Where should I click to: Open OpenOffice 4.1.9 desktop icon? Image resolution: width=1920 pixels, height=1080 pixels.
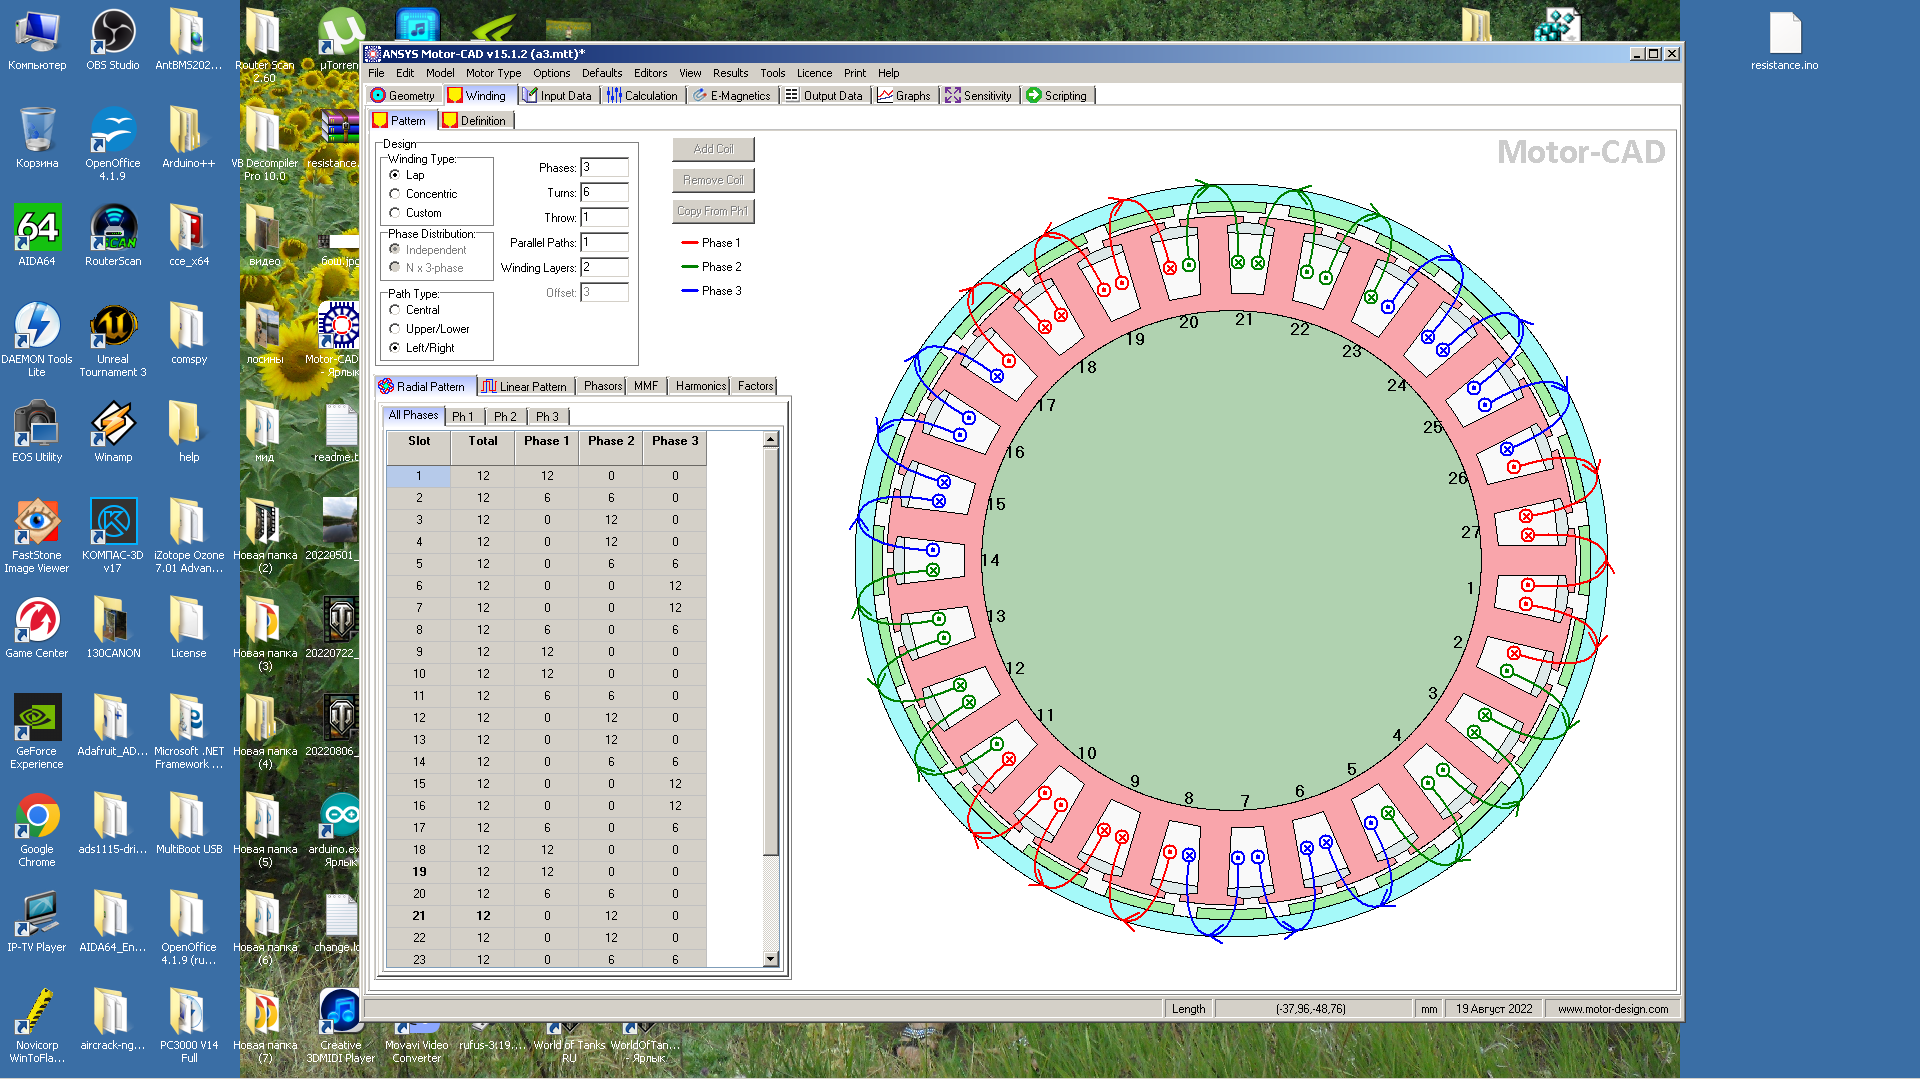pyautogui.click(x=113, y=144)
